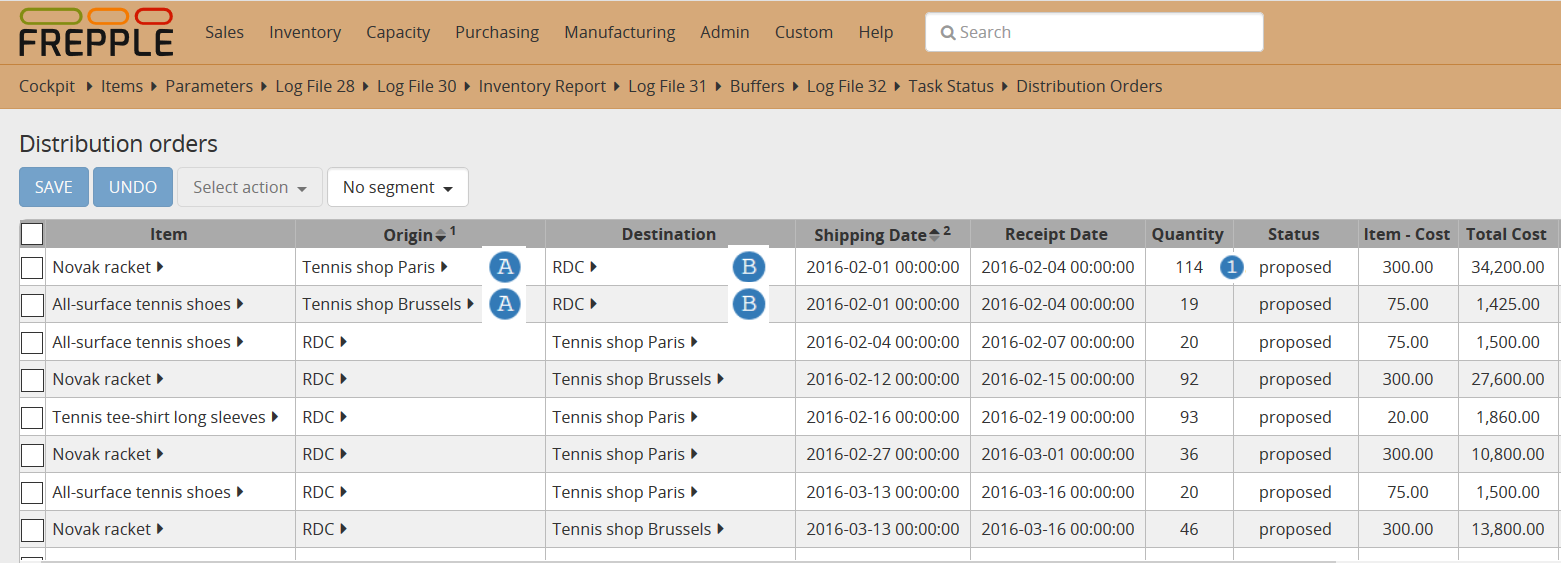Open the Select action dropdown
This screenshot has width=1561, height=563.
[x=250, y=187]
